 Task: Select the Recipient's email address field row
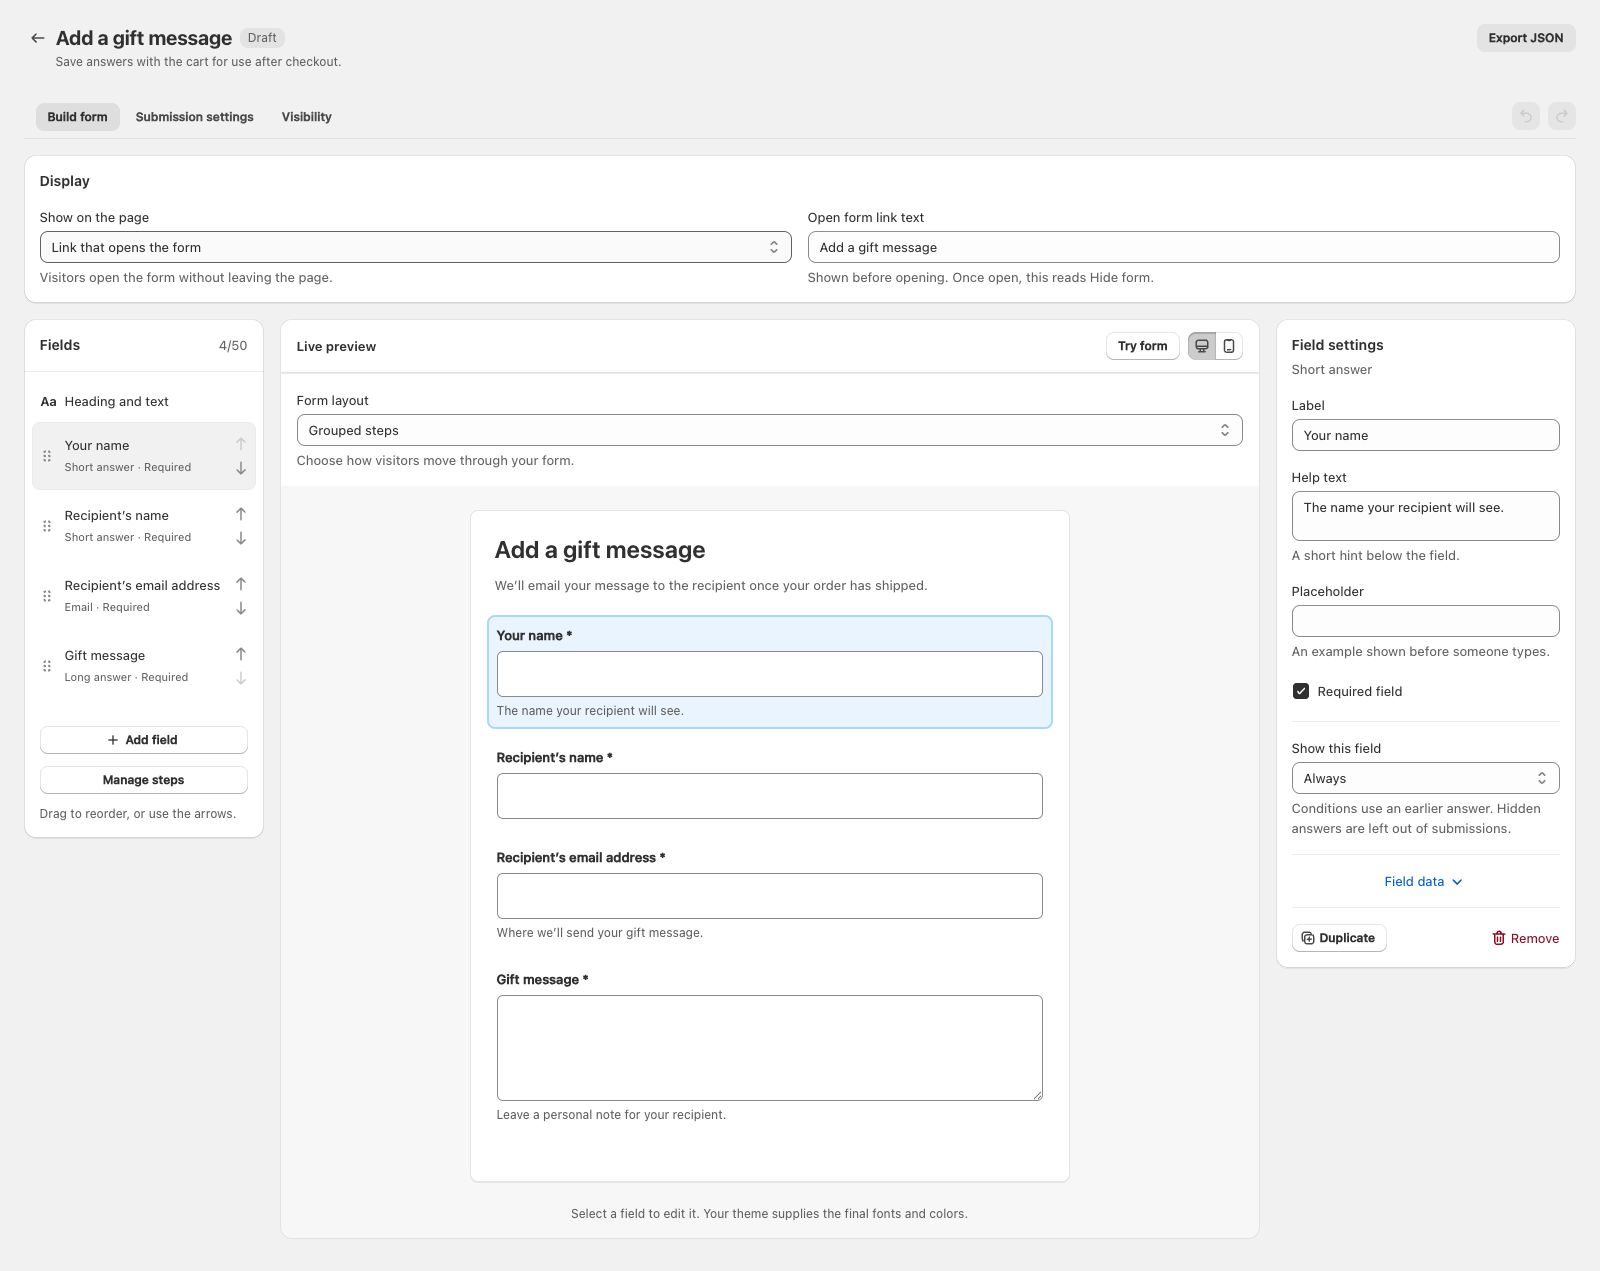click(143, 596)
